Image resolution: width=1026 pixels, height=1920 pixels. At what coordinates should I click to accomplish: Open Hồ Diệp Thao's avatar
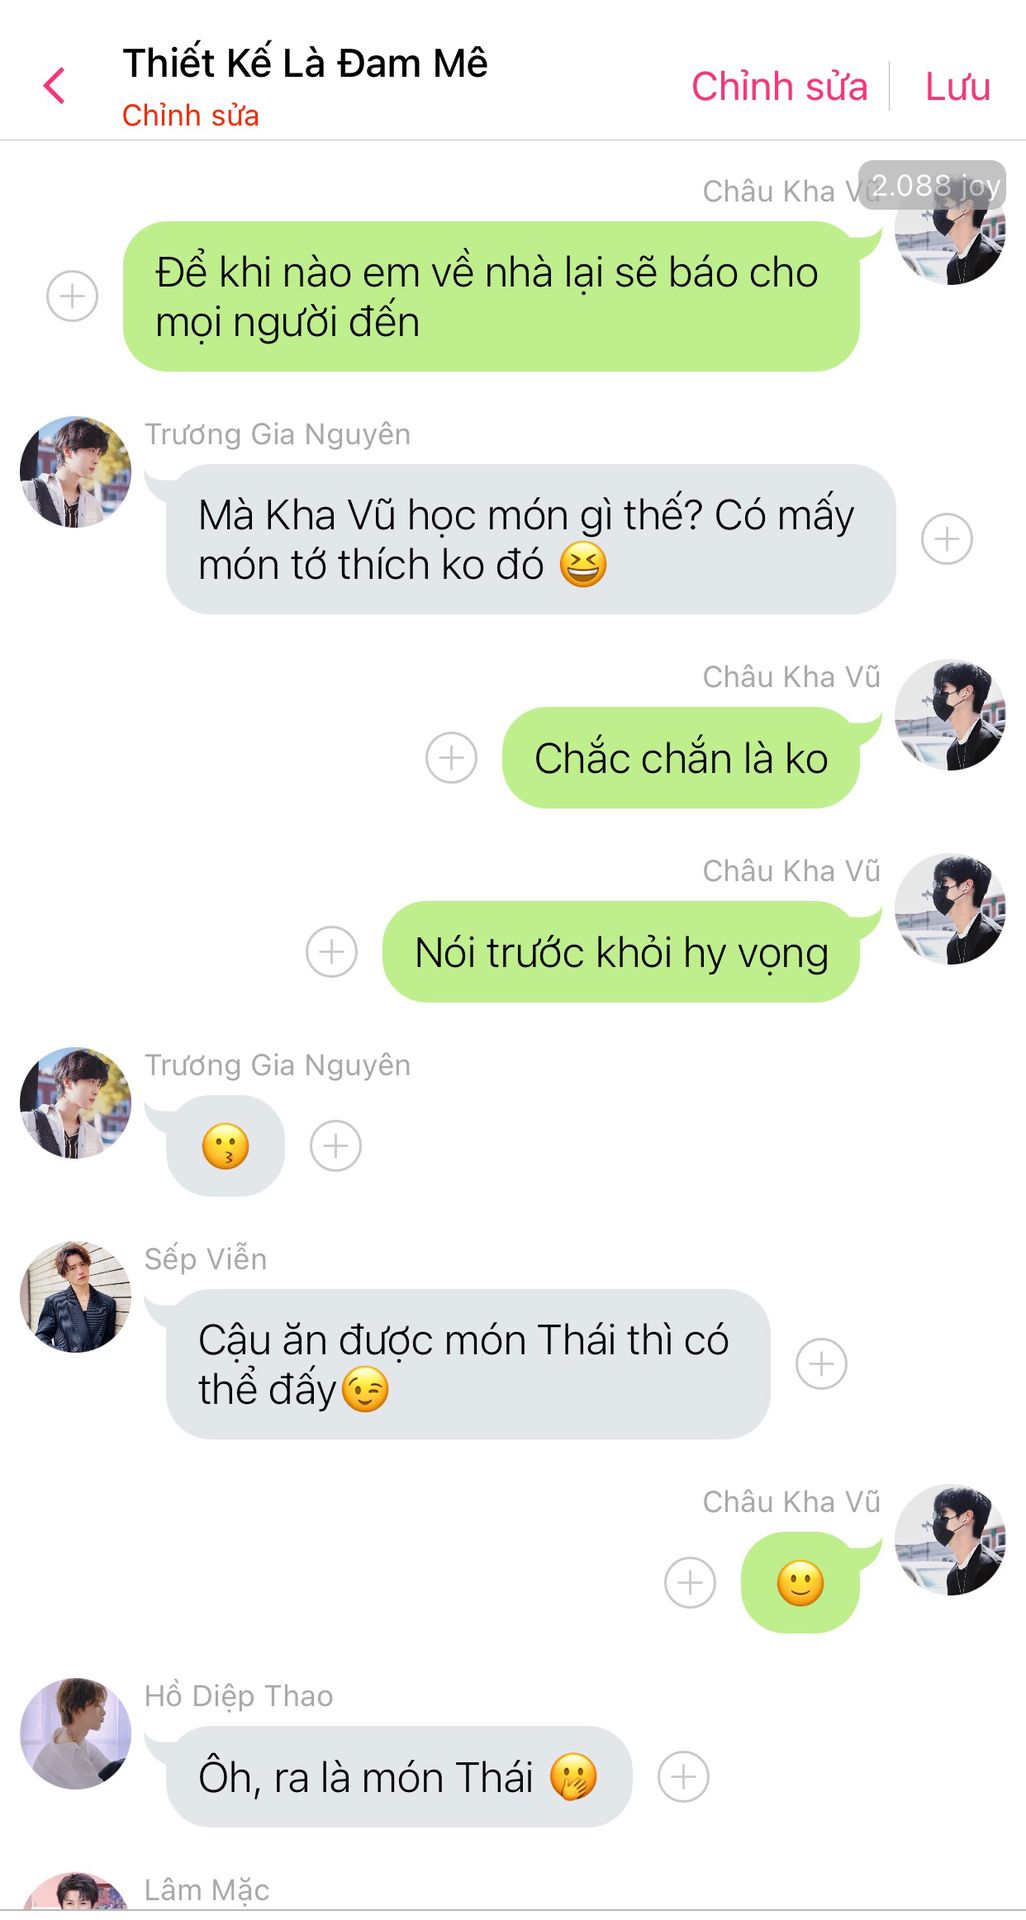click(x=76, y=1733)
